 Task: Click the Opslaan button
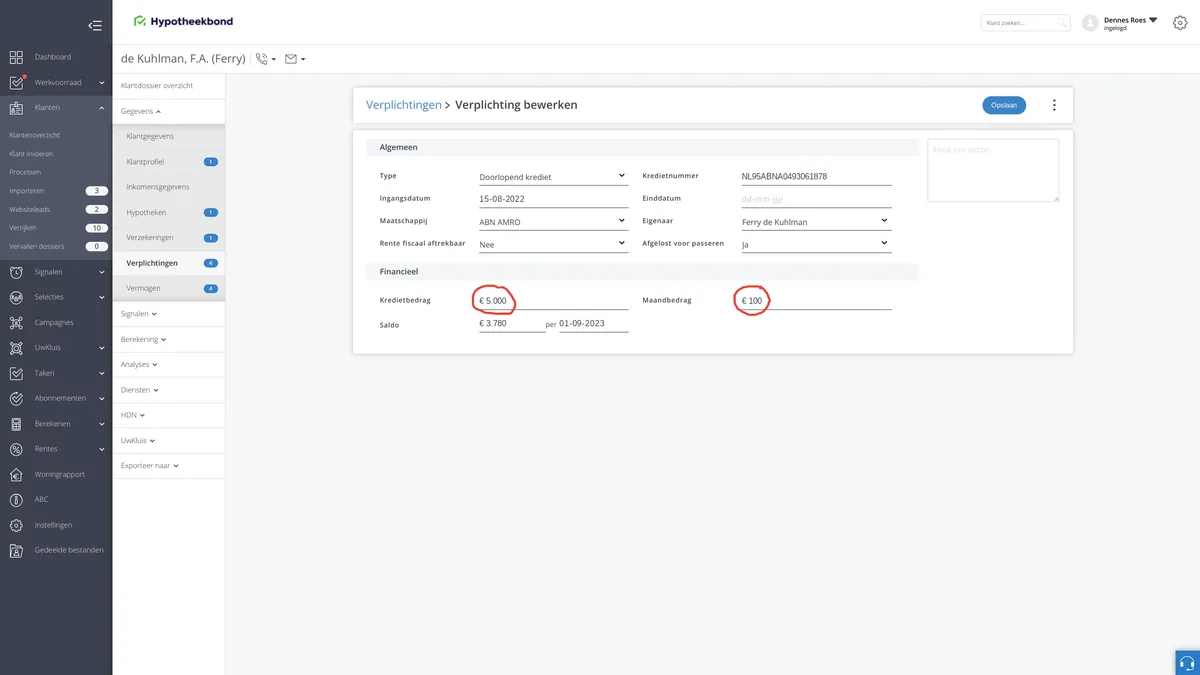(x=1004, y=105)
